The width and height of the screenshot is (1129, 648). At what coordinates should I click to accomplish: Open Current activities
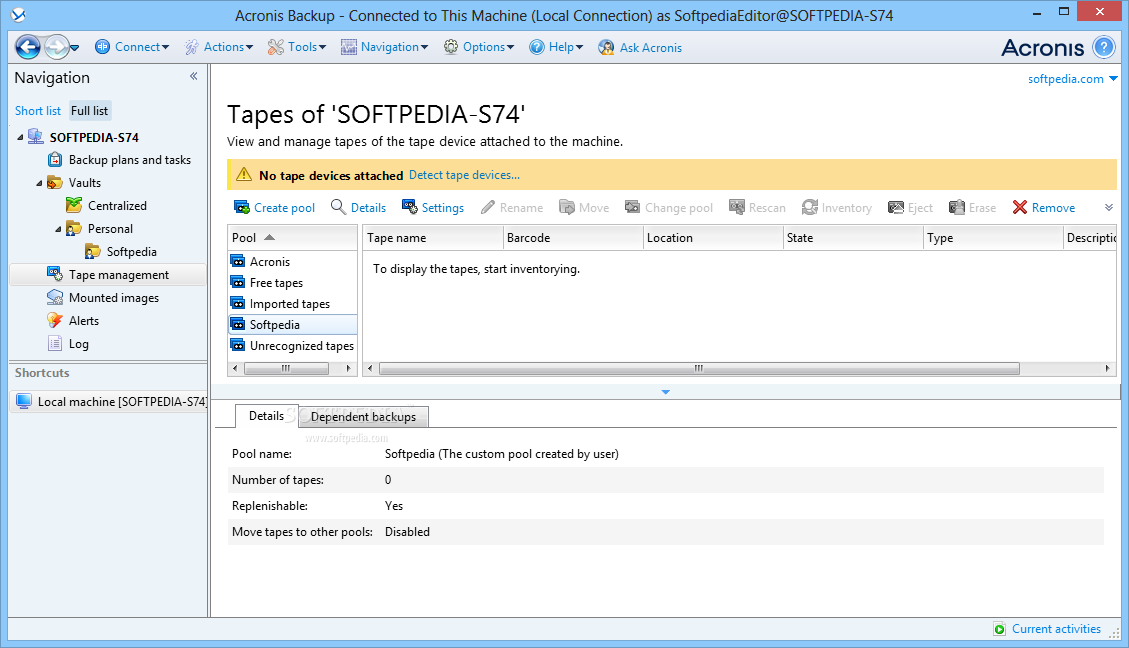1048,629
